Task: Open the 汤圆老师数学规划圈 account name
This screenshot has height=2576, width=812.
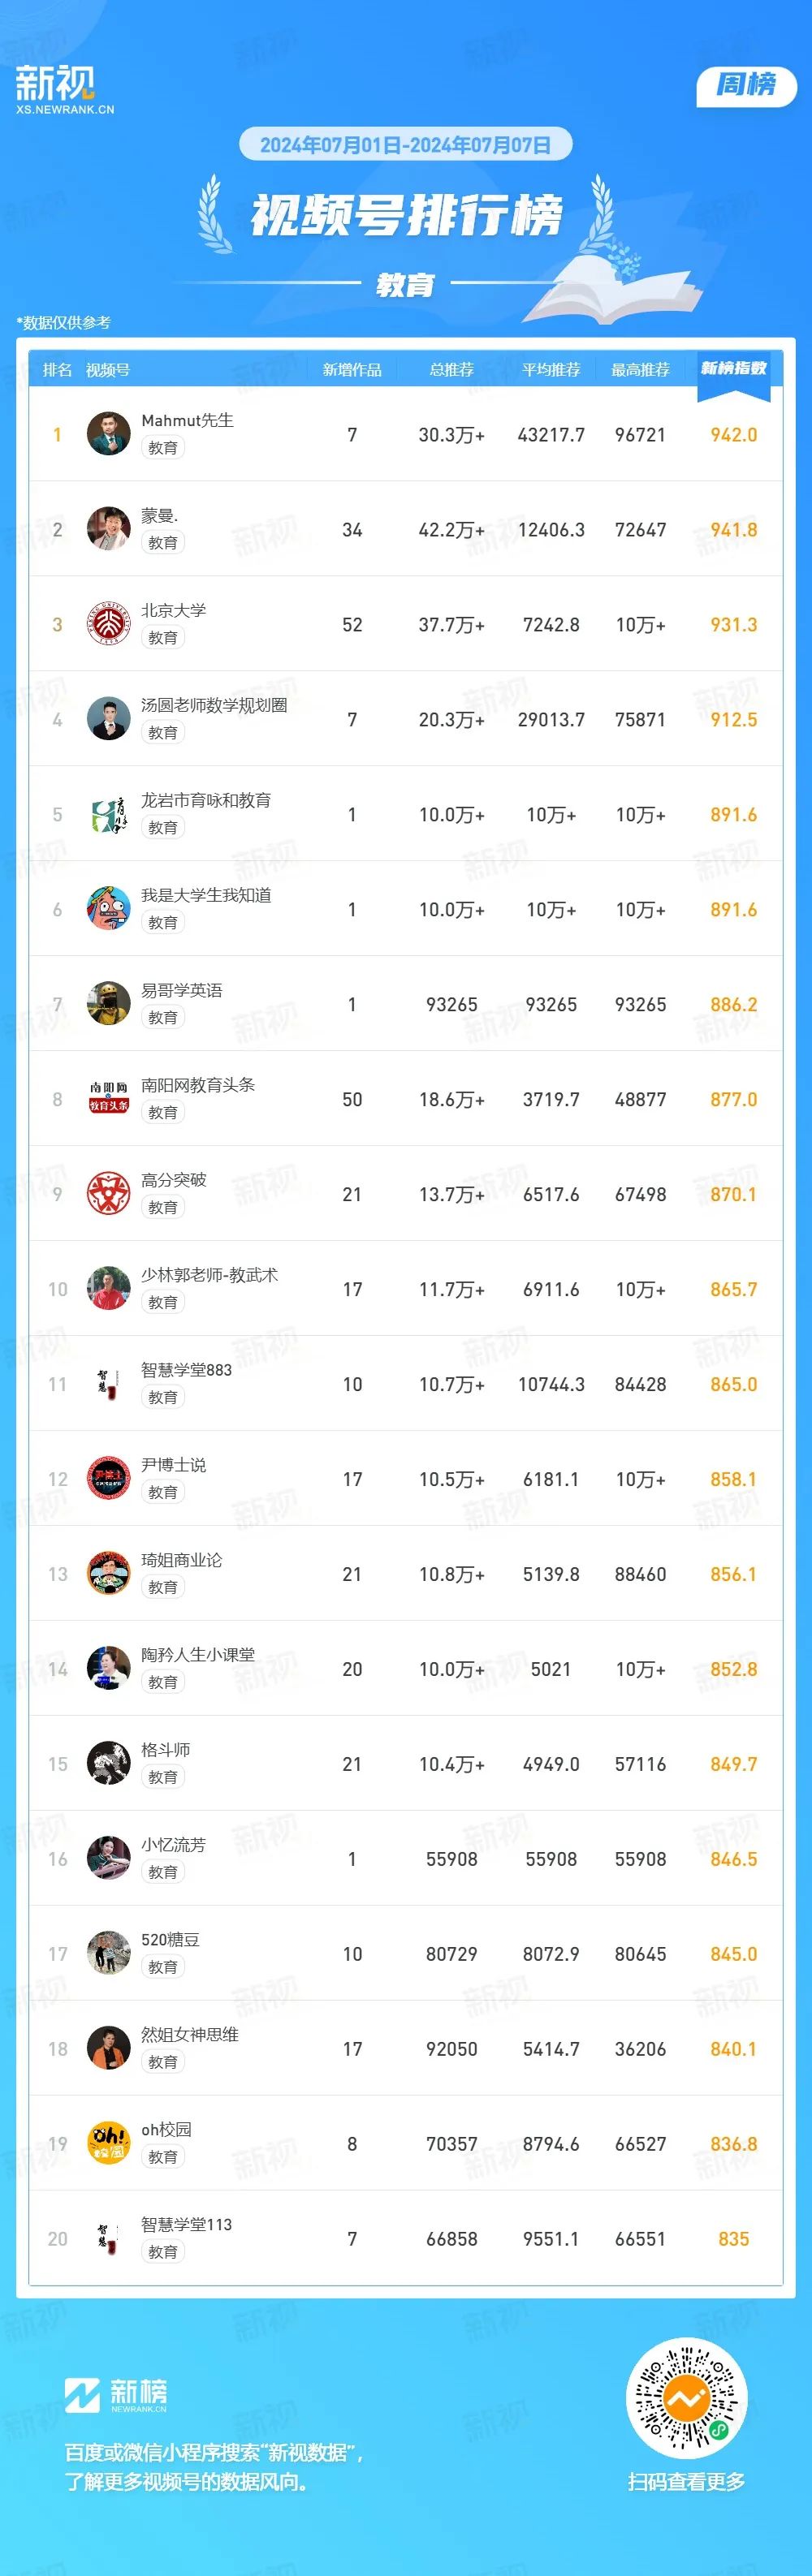Action: tap(214, 705)
